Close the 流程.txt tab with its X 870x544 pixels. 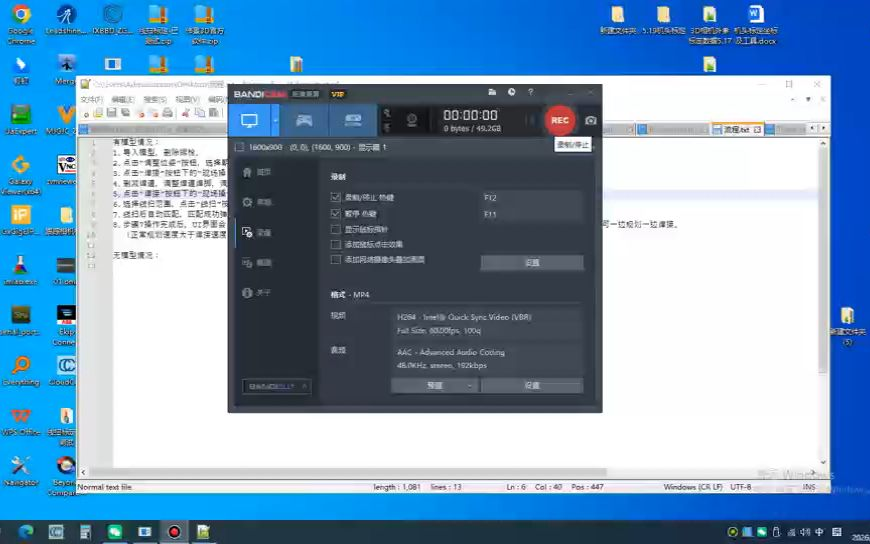point(757,129)
